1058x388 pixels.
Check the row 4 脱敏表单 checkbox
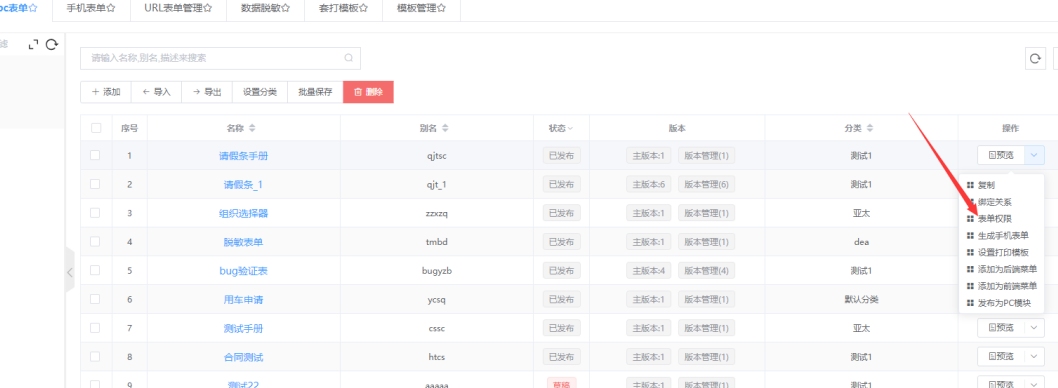click(x=95, y=242)
